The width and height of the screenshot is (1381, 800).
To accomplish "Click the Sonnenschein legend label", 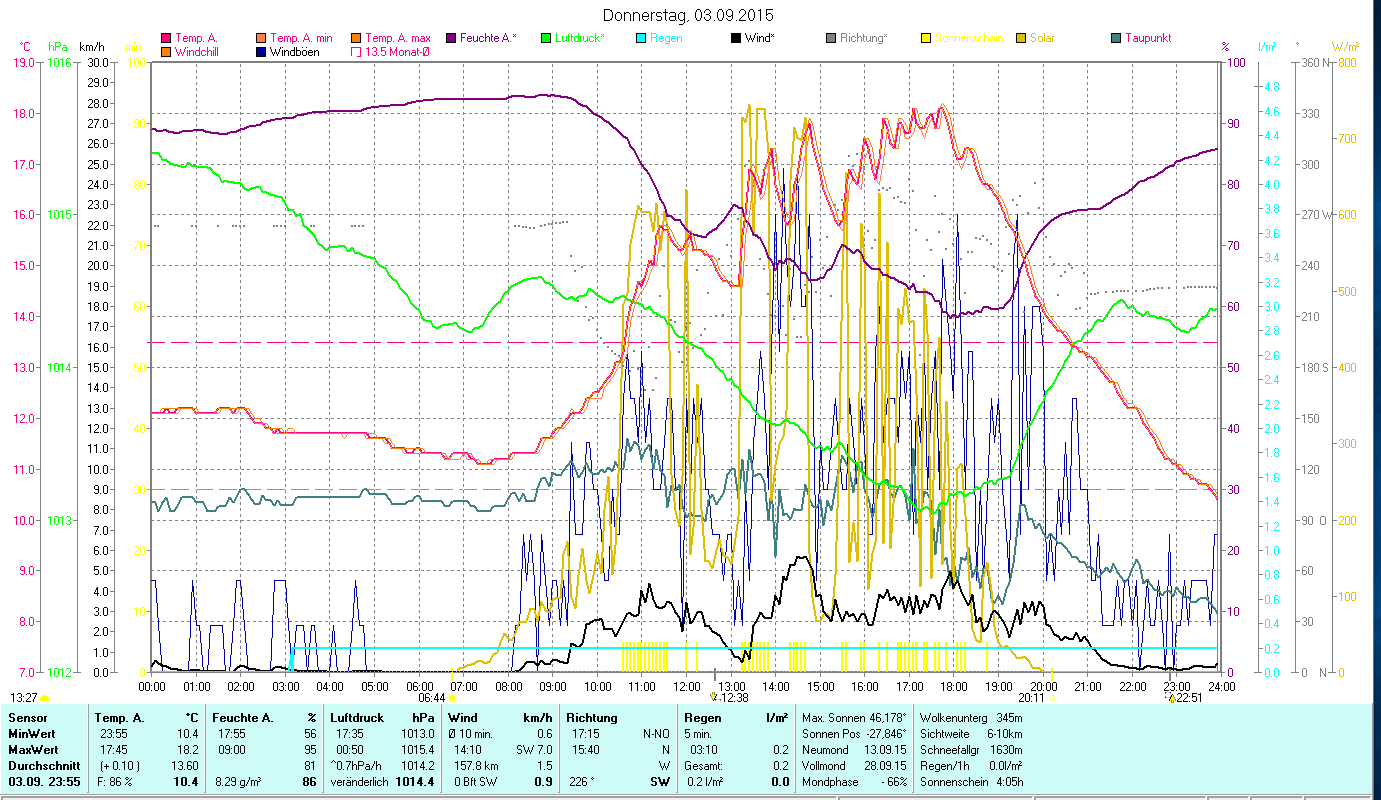I will [968, 38].
